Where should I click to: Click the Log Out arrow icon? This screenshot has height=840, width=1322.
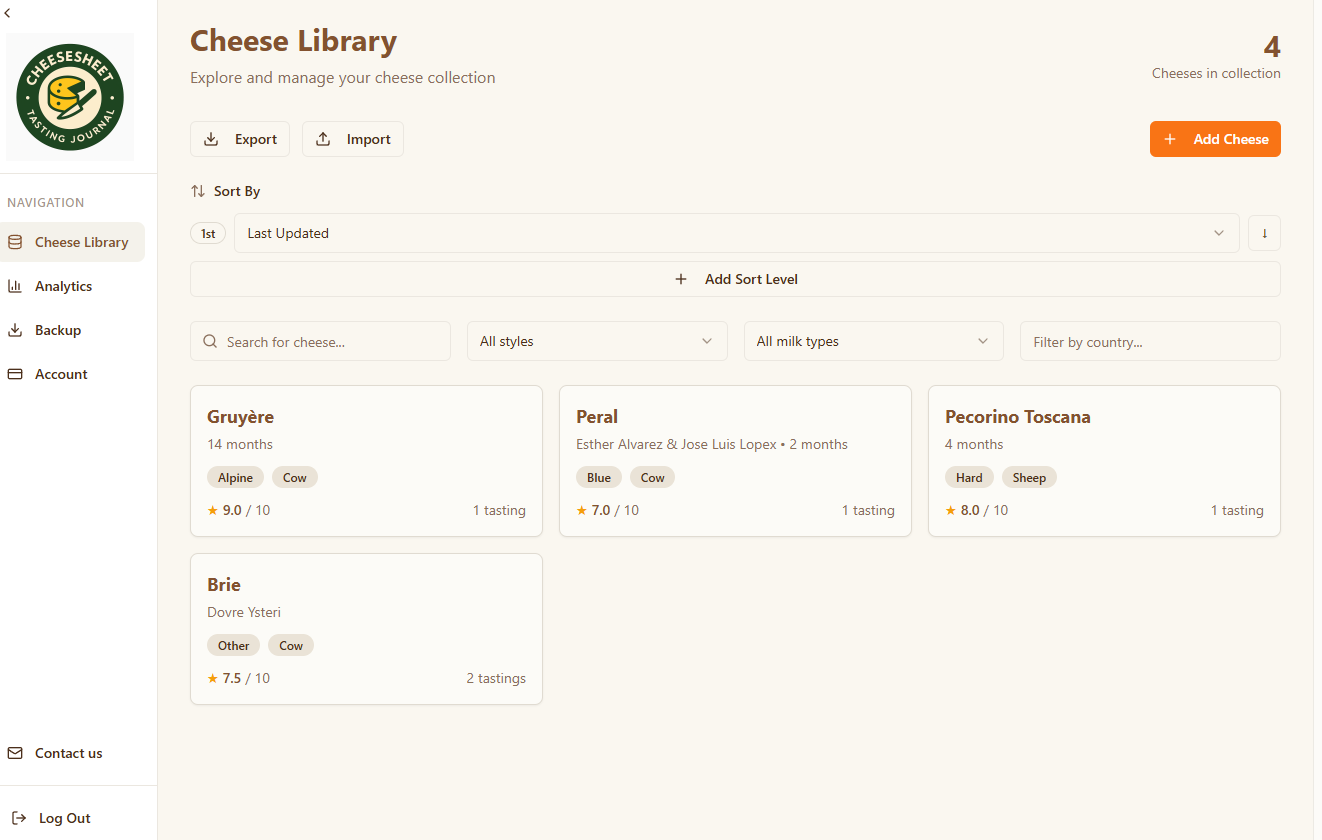click(19, 818)
